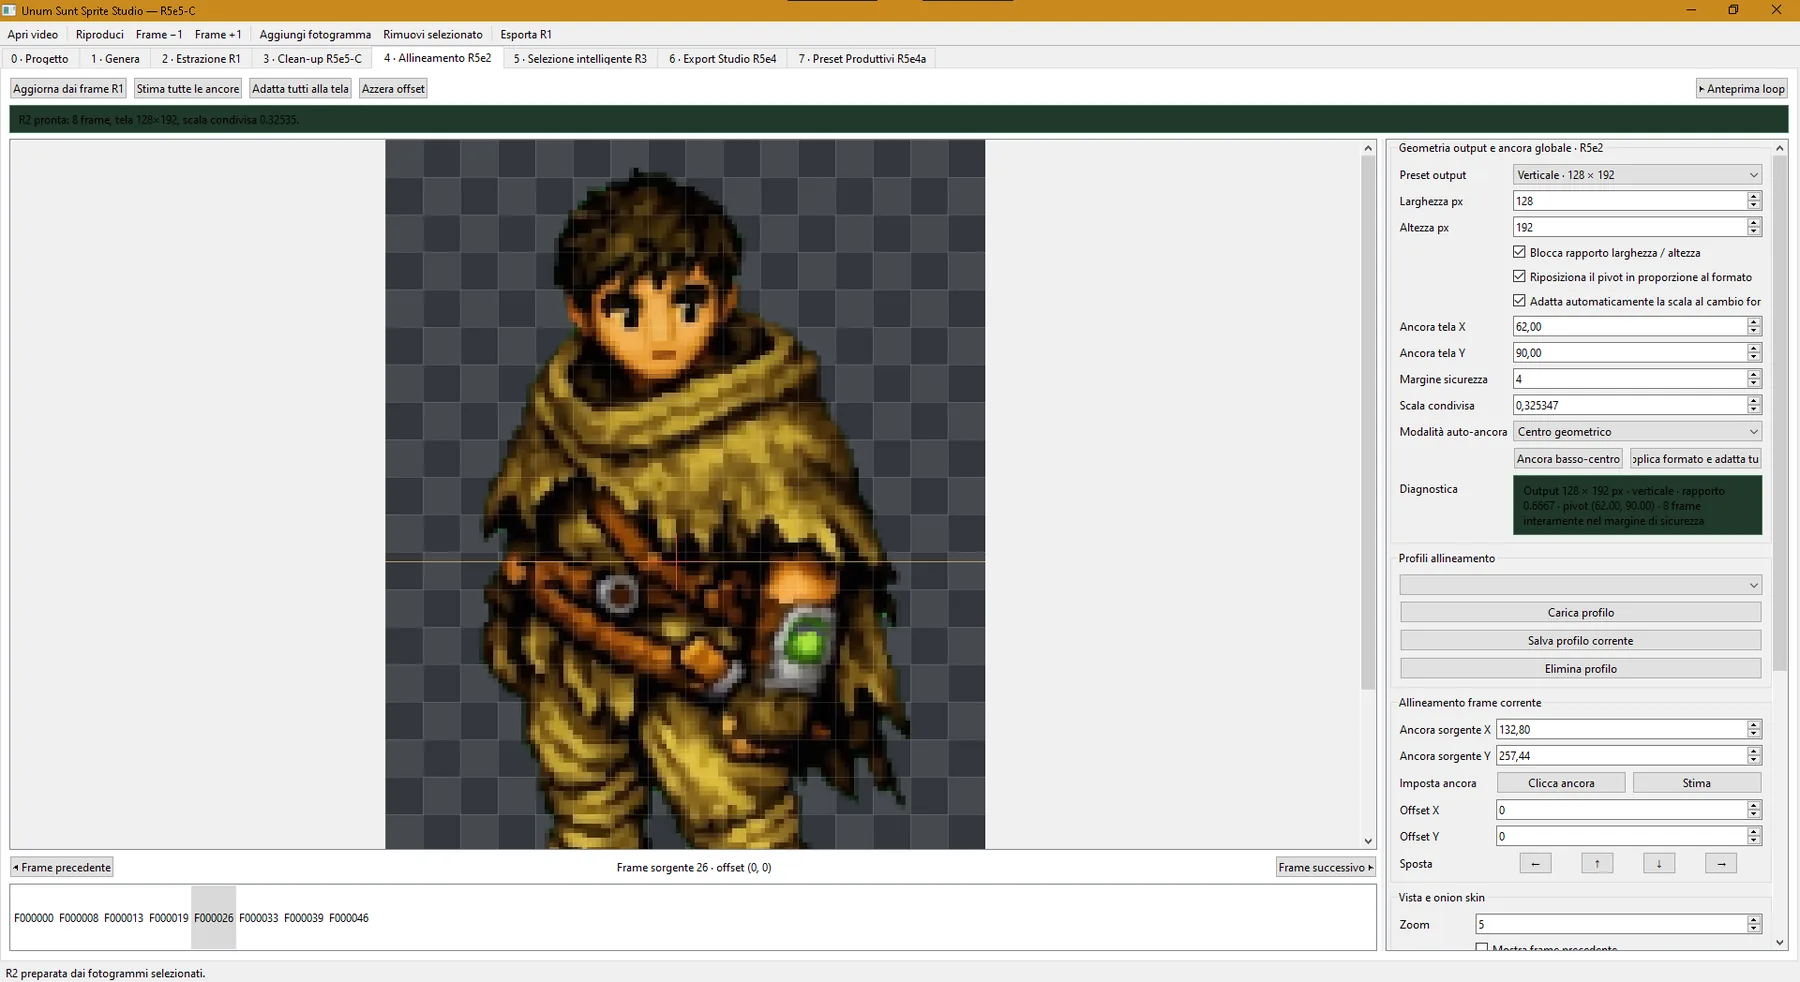Start the Anteprima loop preview
The height and width of the screenshot is (982, 1800).
1741,89
